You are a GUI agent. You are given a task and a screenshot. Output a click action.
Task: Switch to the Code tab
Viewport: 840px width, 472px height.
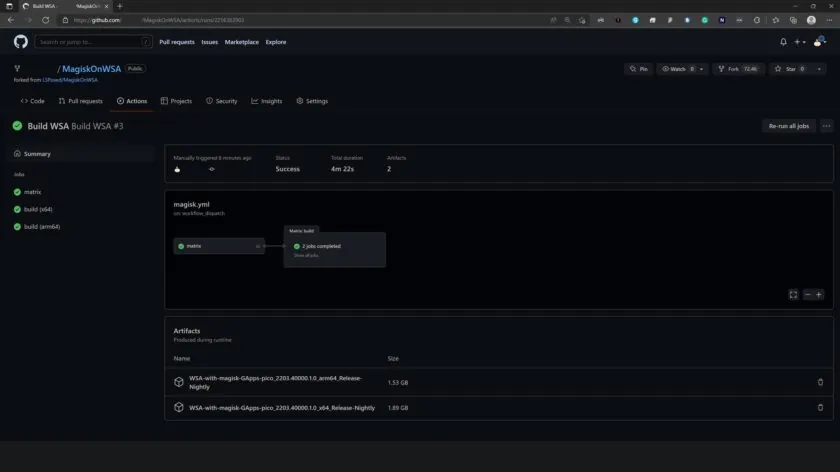click(x=33, y=101)
